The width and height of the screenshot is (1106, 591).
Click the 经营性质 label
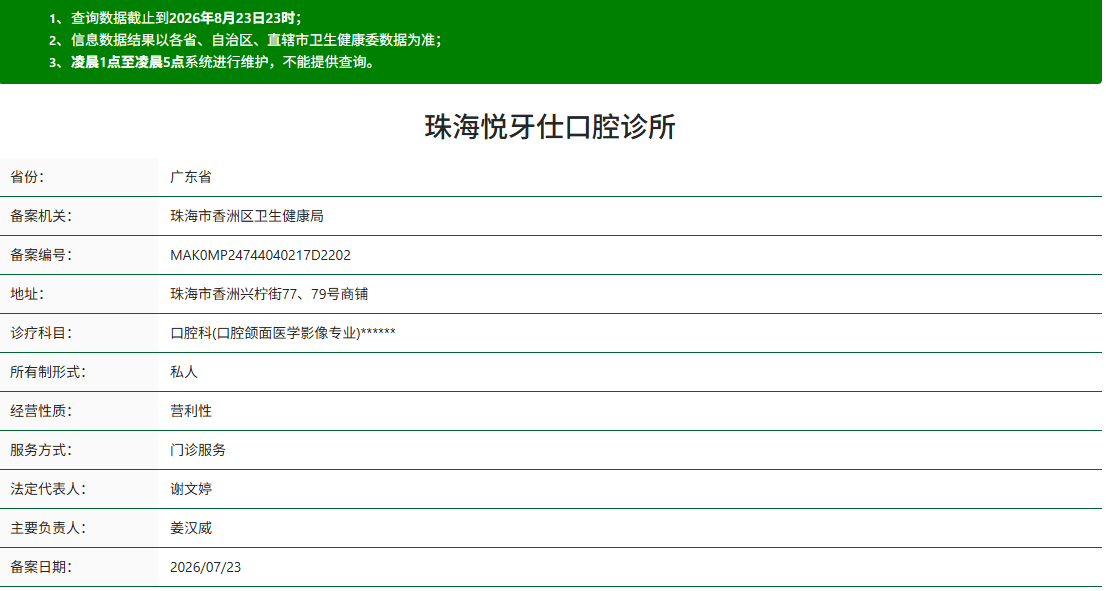point(41,411)
